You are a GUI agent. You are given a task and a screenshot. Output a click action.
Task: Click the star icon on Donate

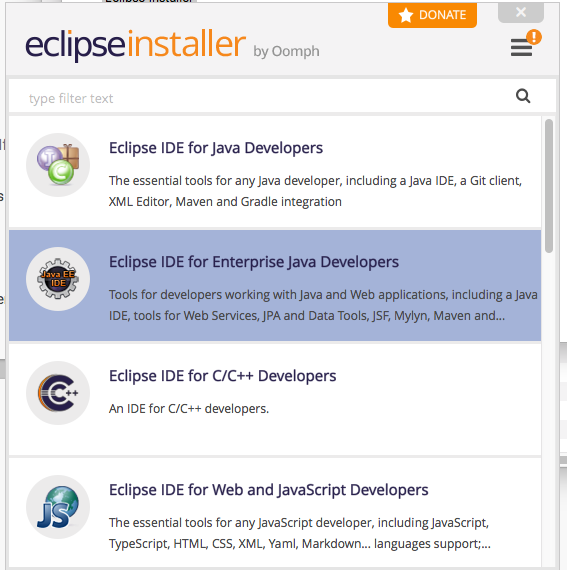pyautogui.click(x=406, y=15)
